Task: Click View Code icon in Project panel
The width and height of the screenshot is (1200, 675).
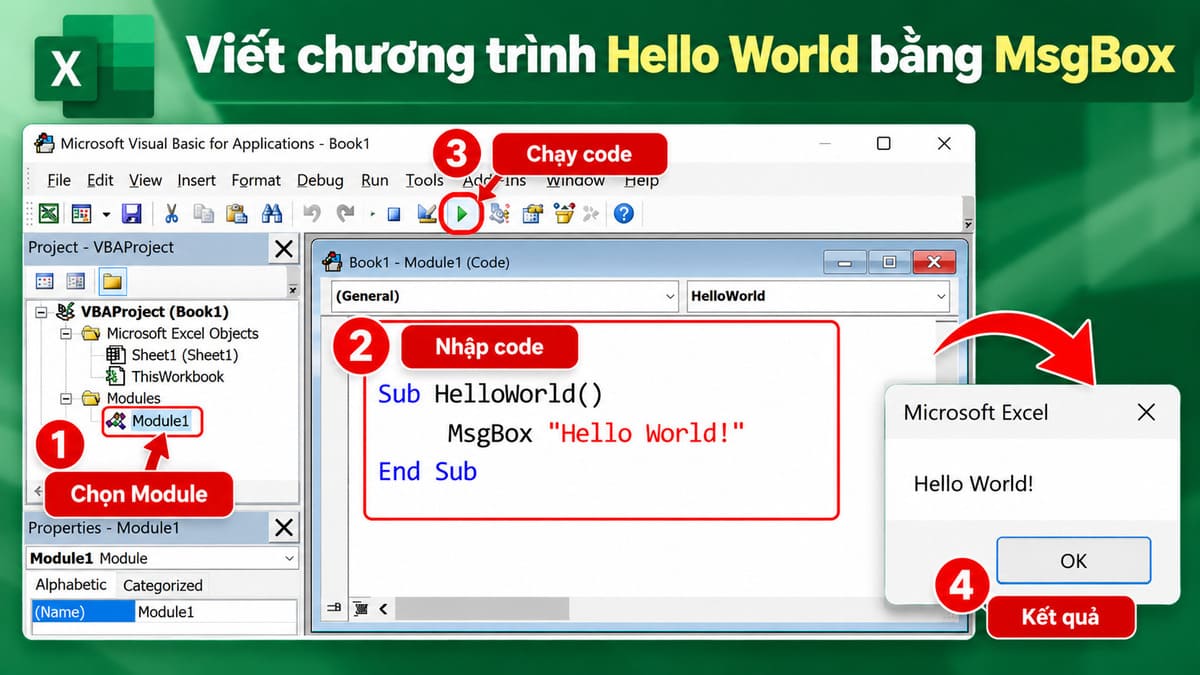Action: click(x=45, y=281)
